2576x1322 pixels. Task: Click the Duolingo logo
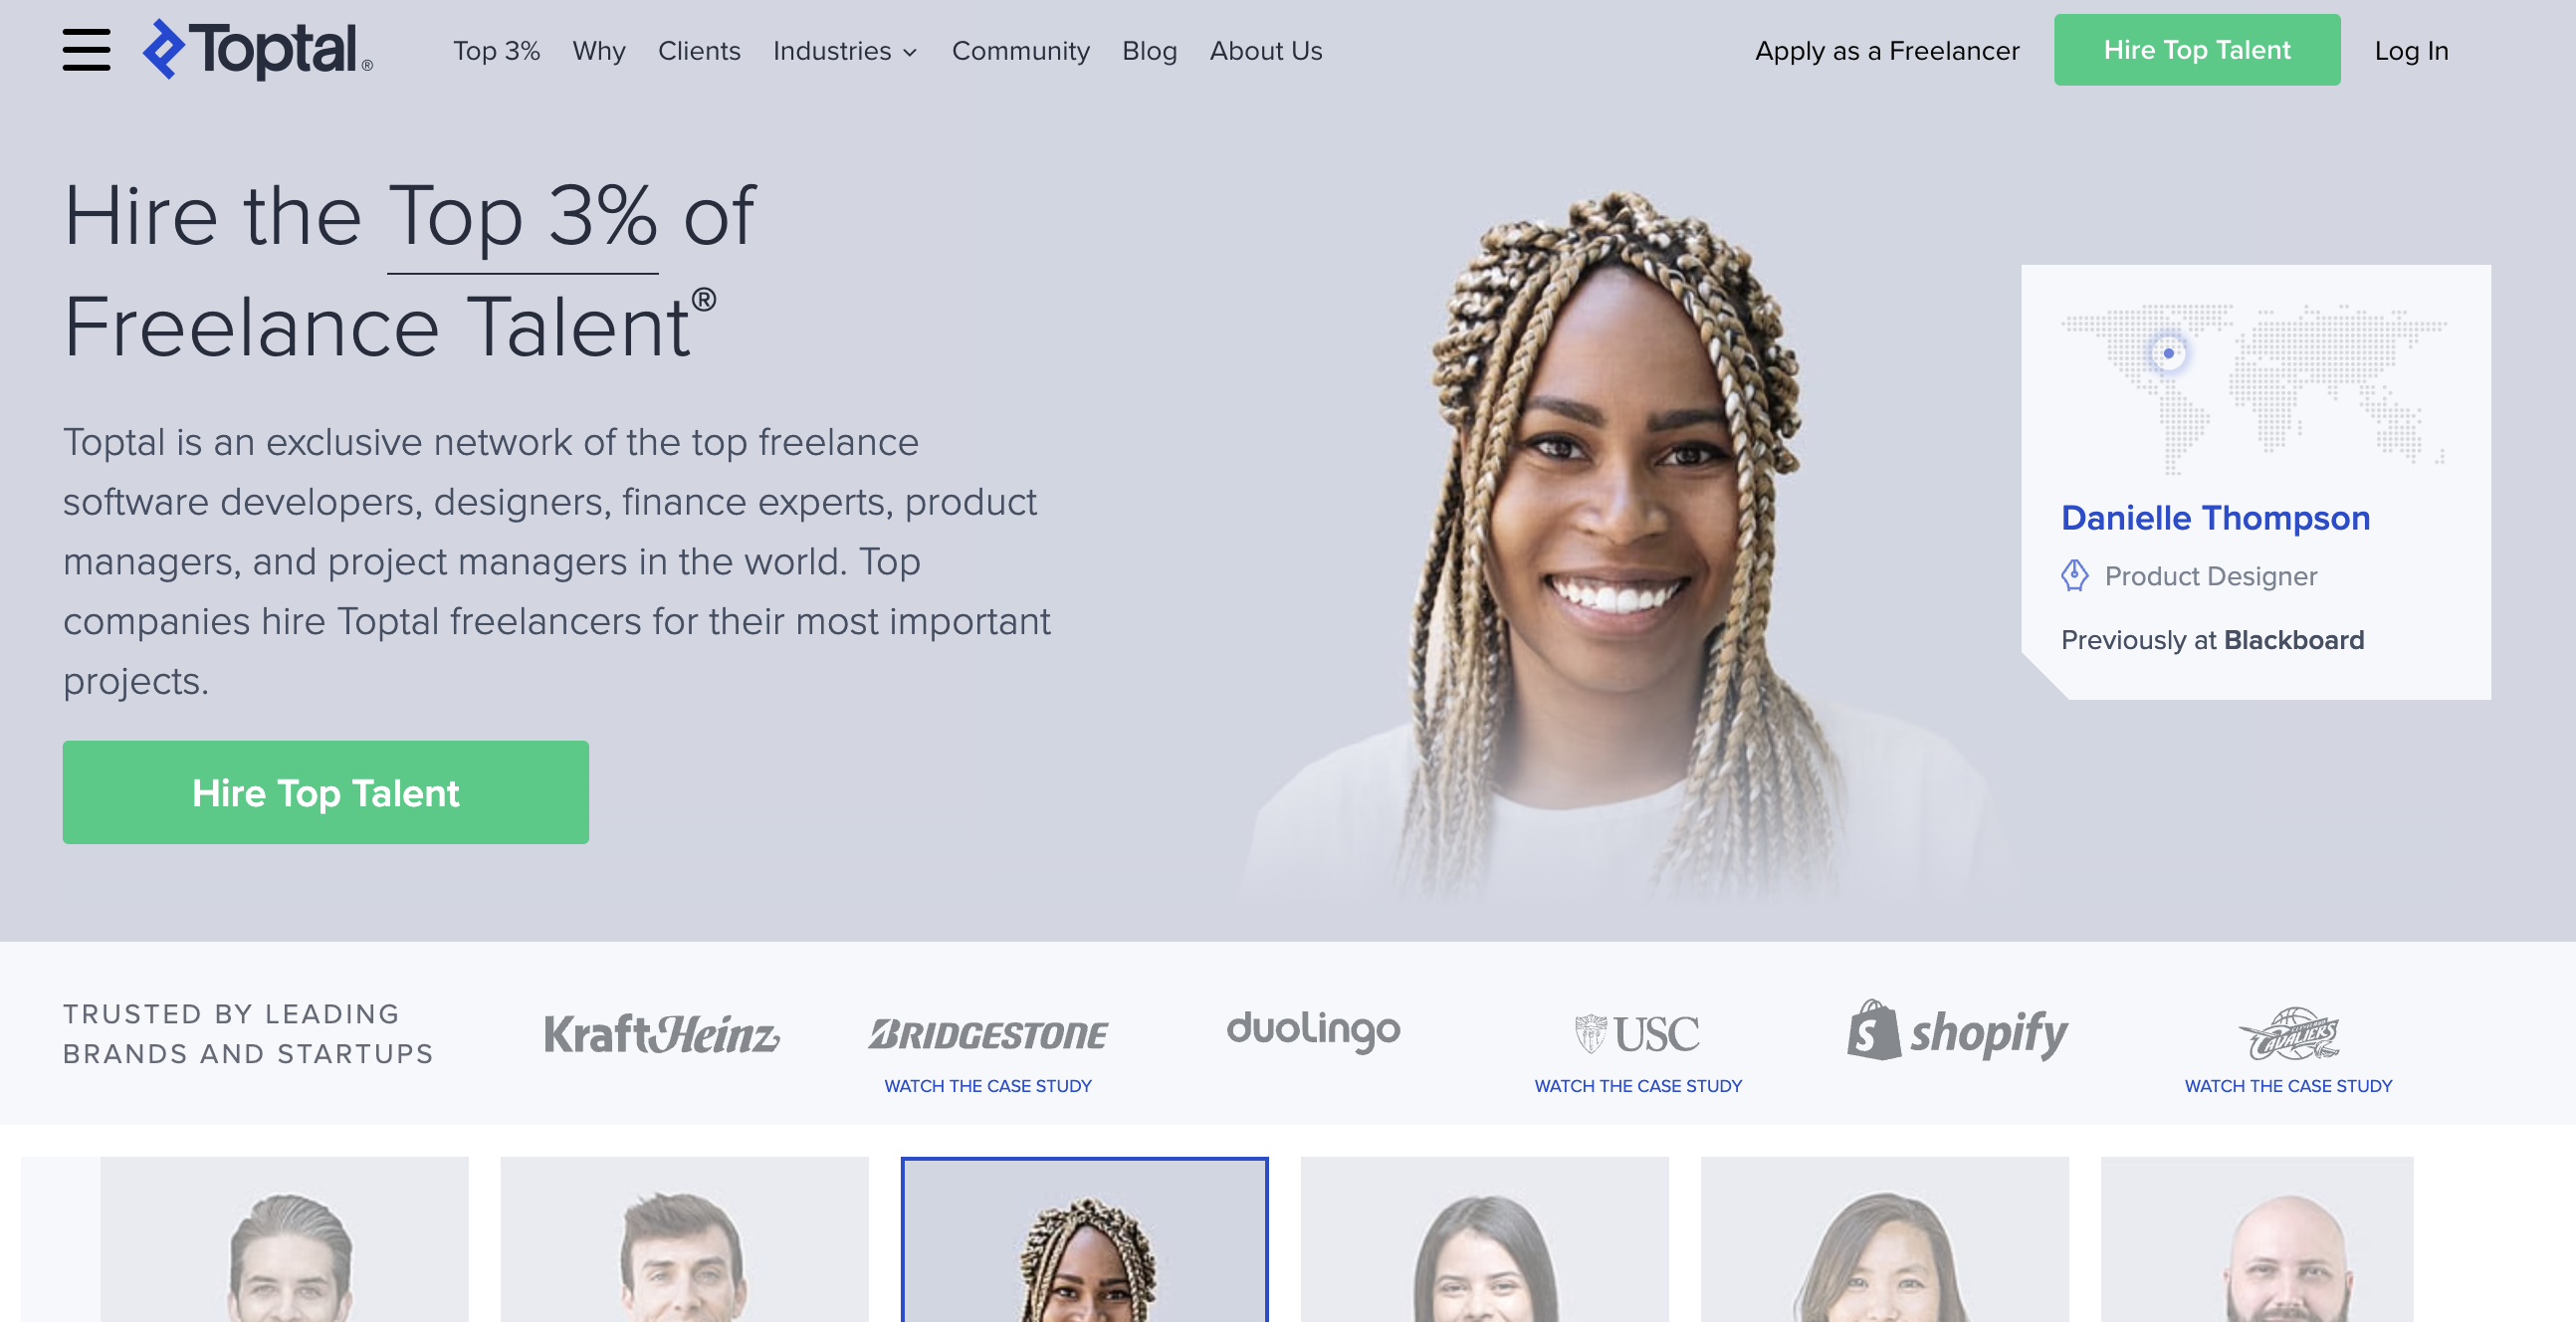point(1313,1032)
